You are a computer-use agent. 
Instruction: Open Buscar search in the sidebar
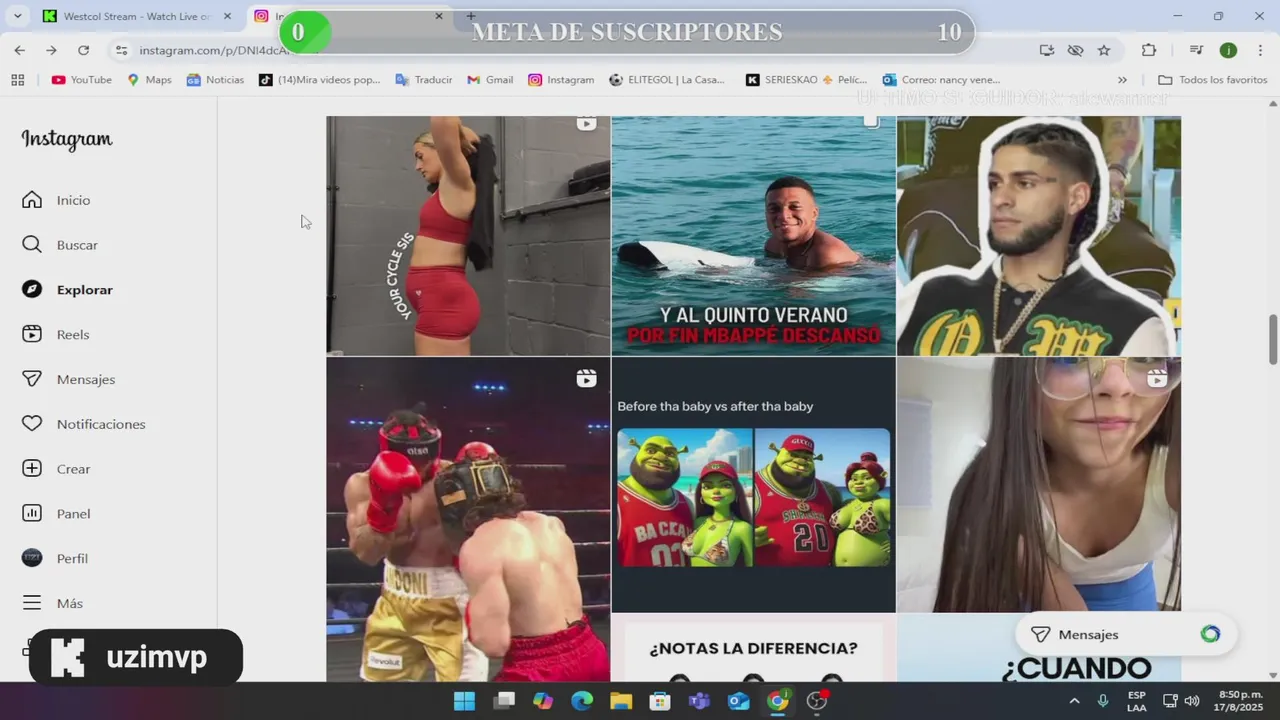(60, 245)
